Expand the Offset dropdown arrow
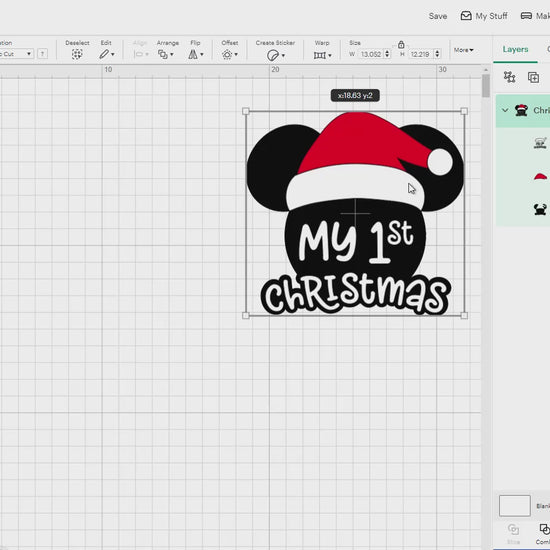This screenshot has width=550, height=550. coord(236,54)
